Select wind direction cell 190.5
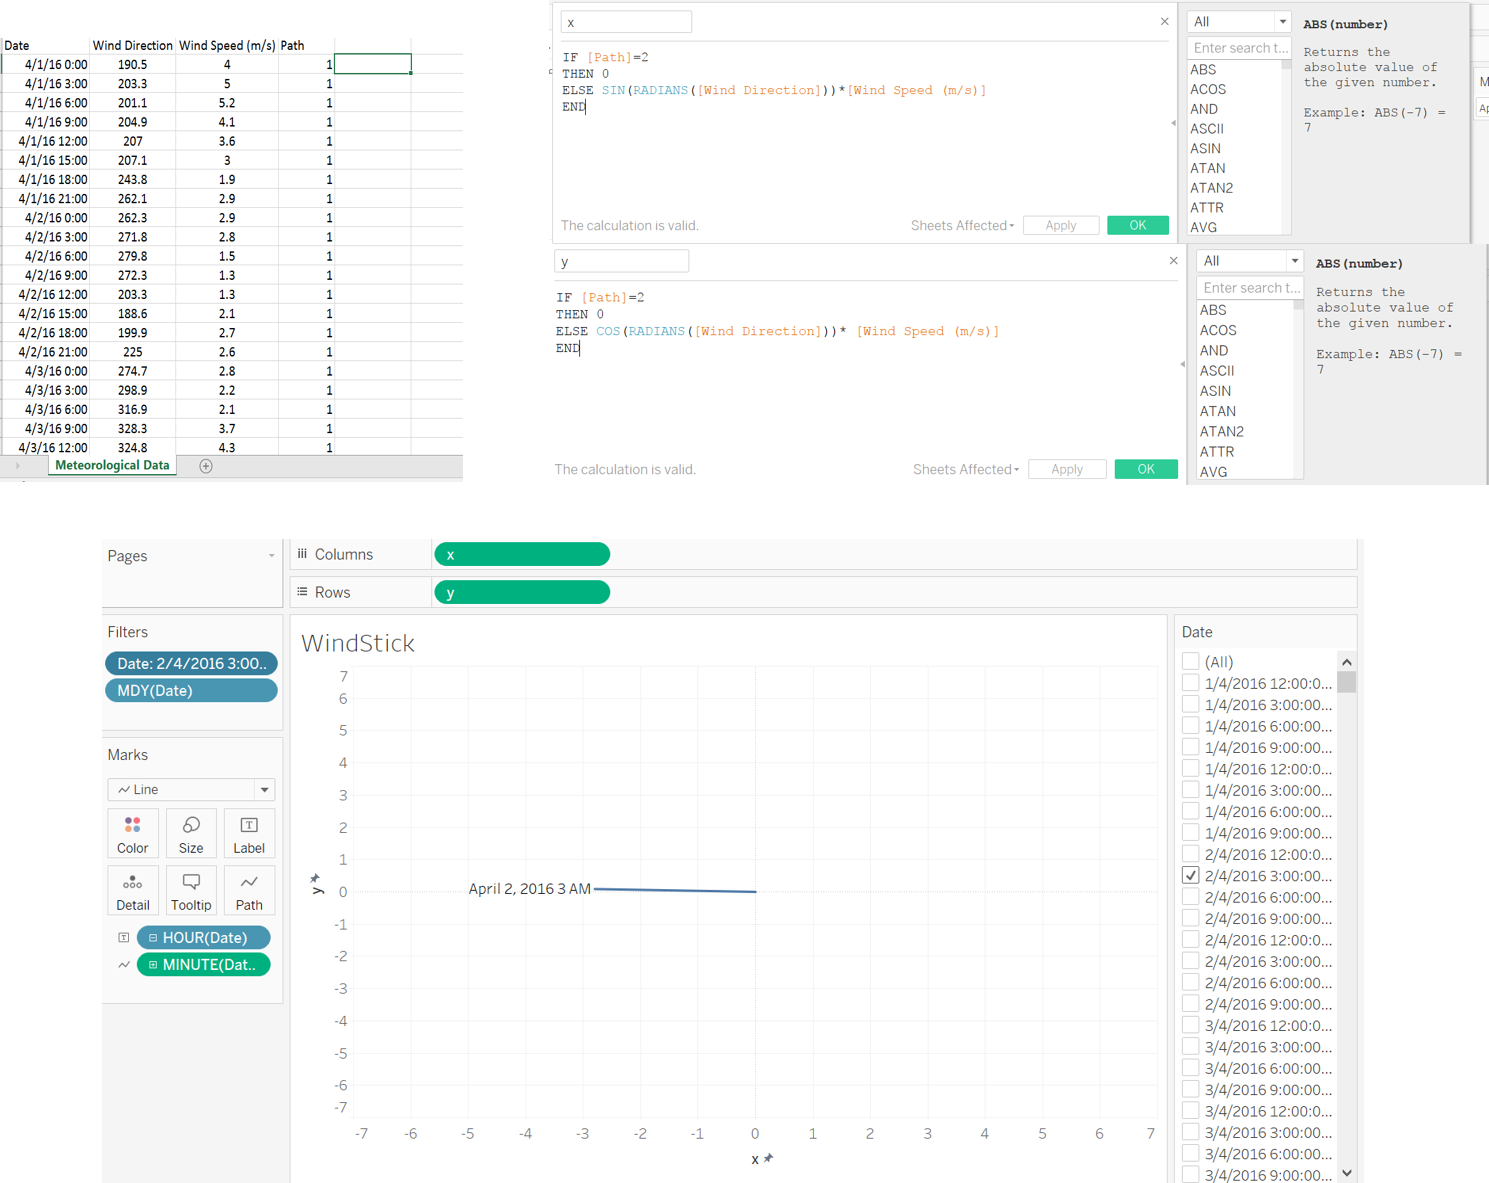 click(132, 64)
